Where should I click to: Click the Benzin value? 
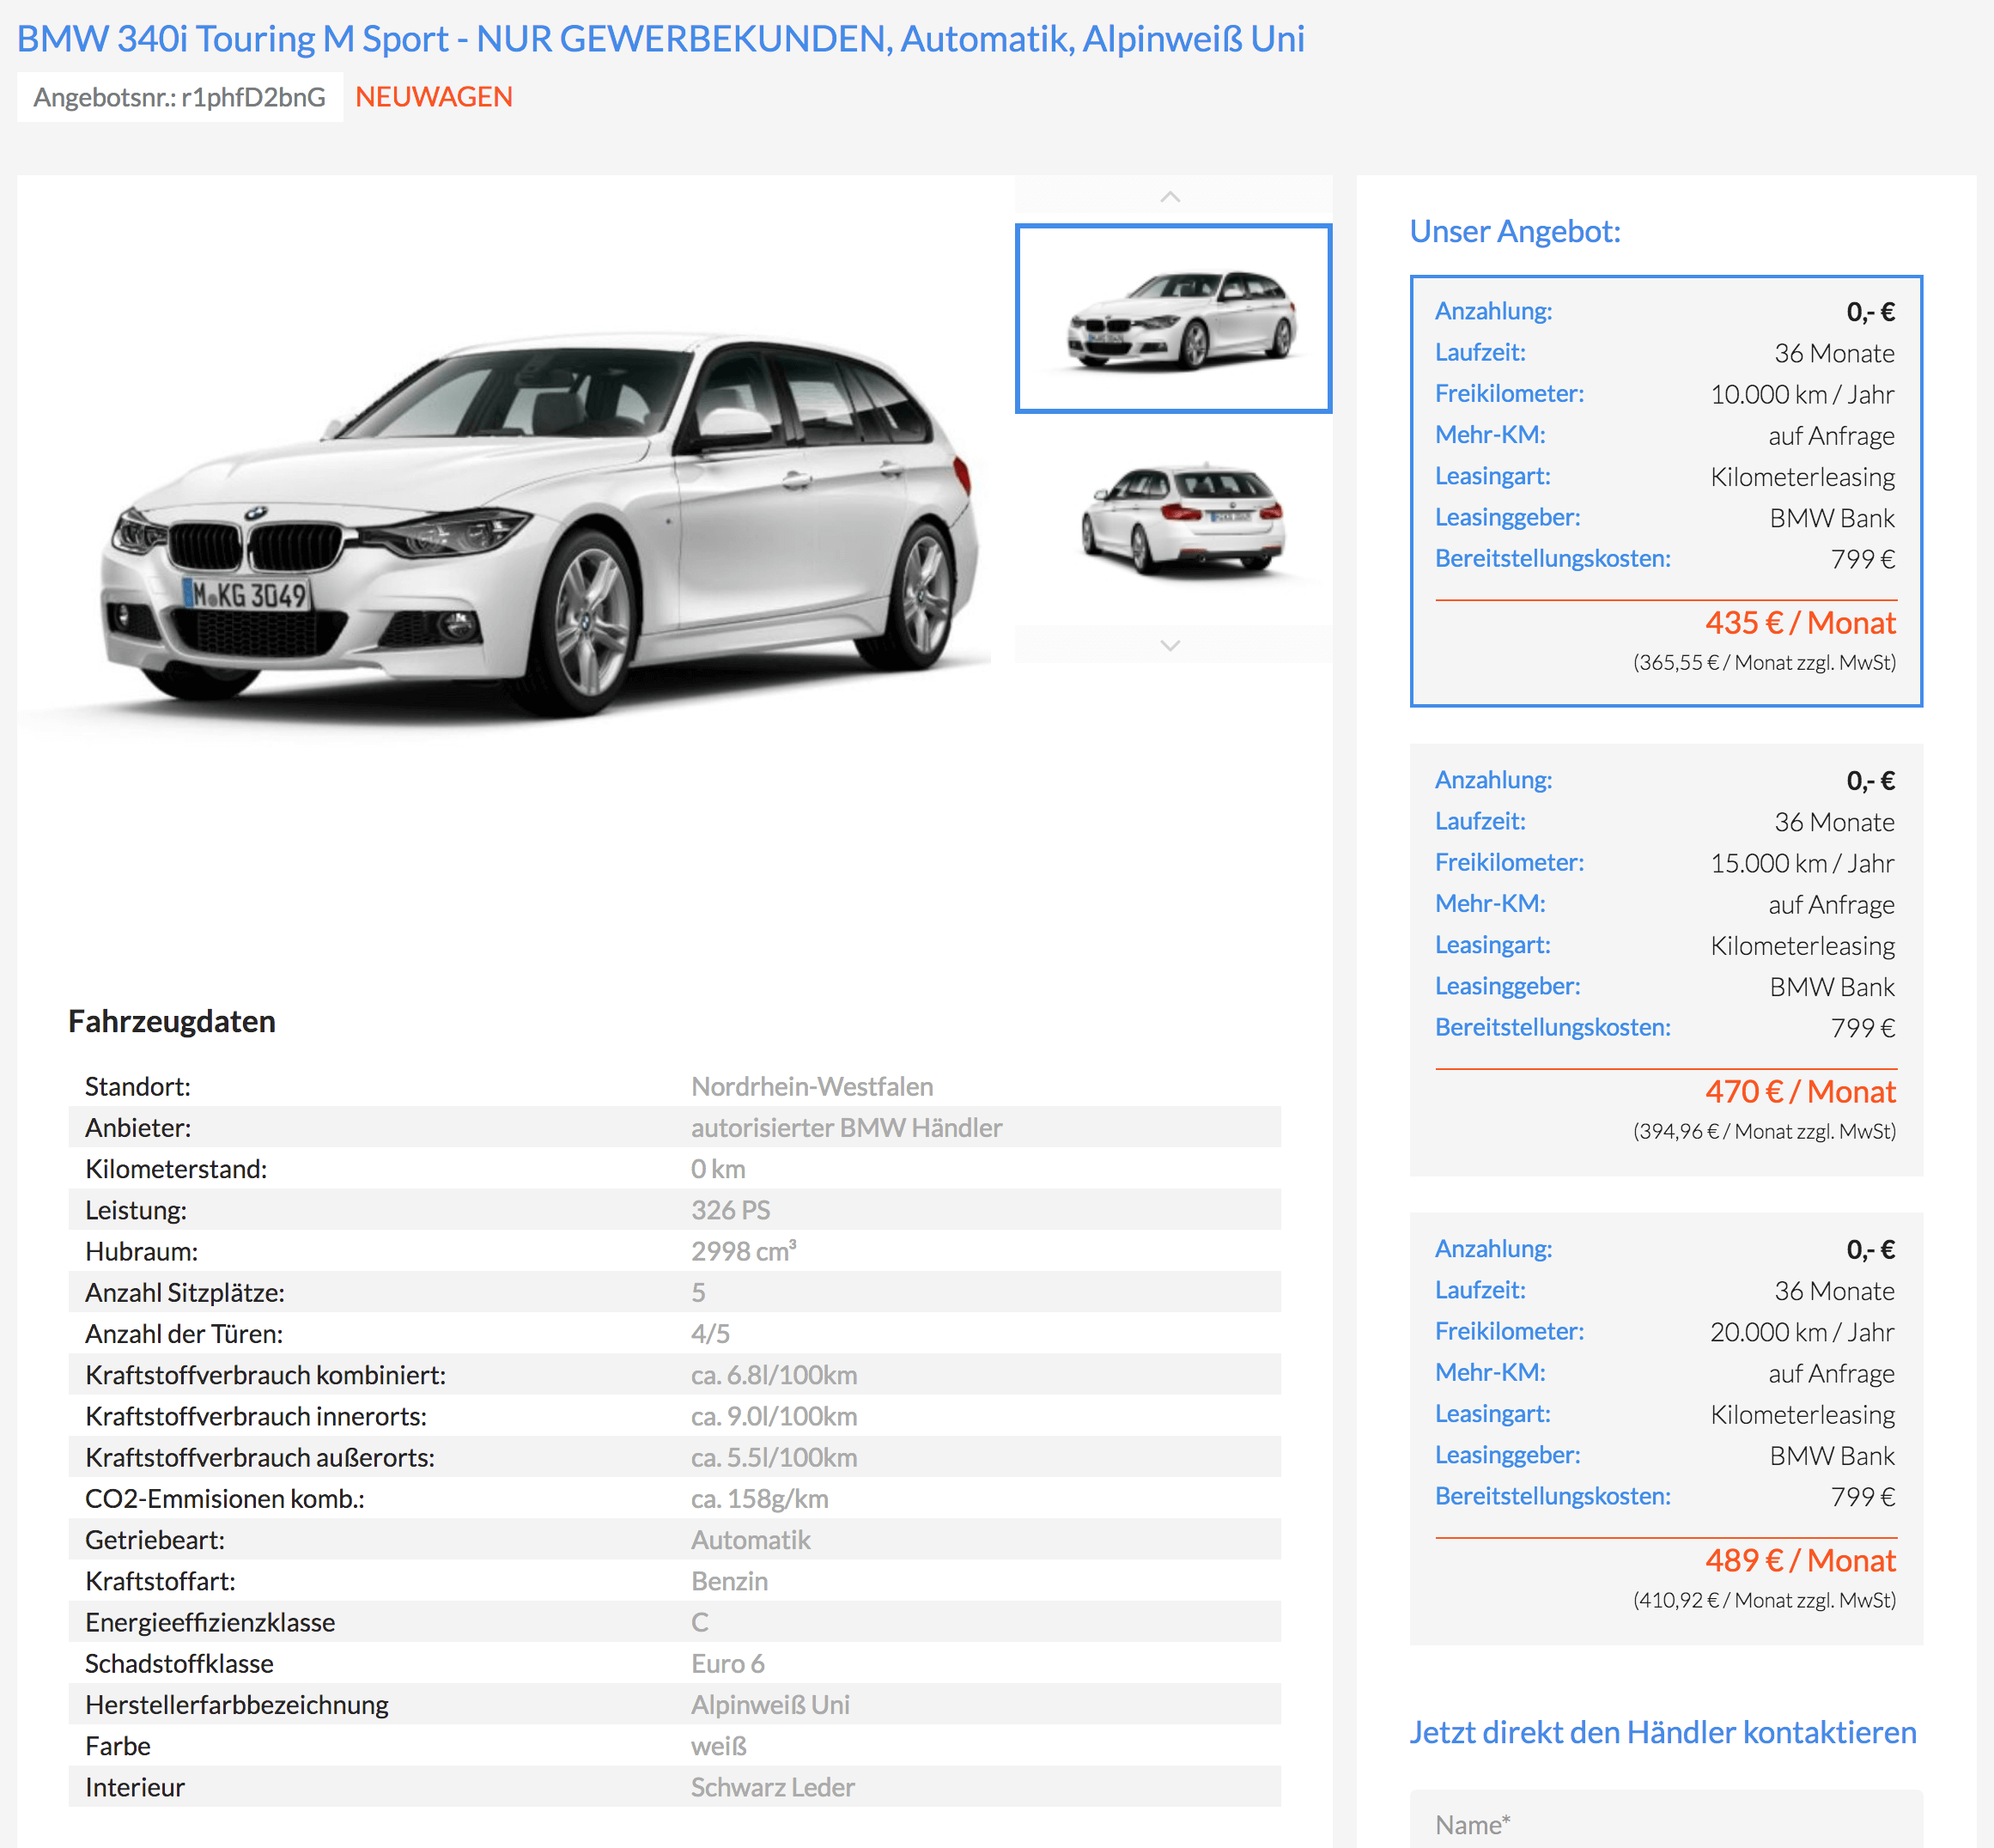coord(729,1581)
